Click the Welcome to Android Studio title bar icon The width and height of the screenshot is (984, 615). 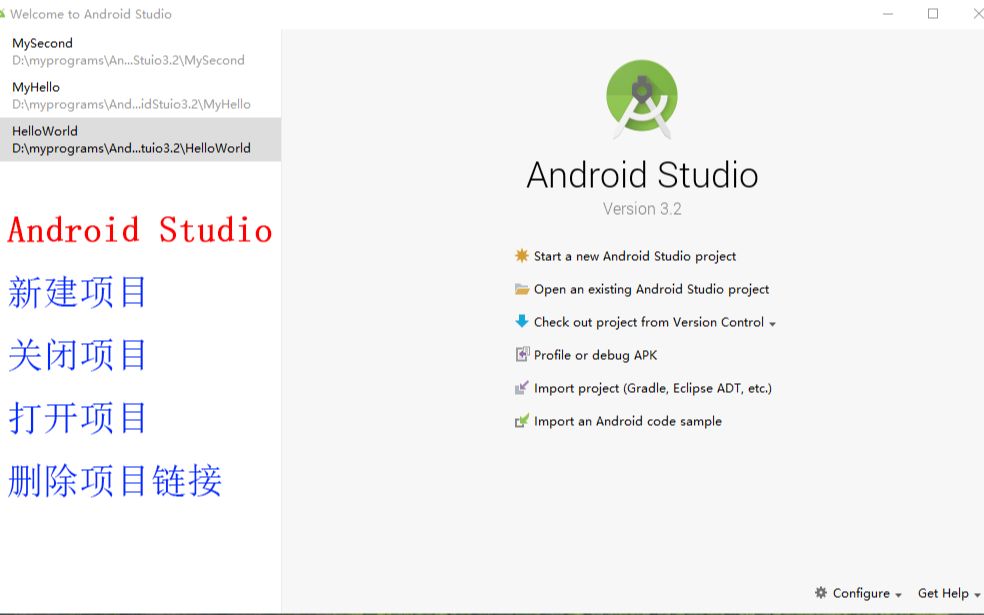pos(9,14)
